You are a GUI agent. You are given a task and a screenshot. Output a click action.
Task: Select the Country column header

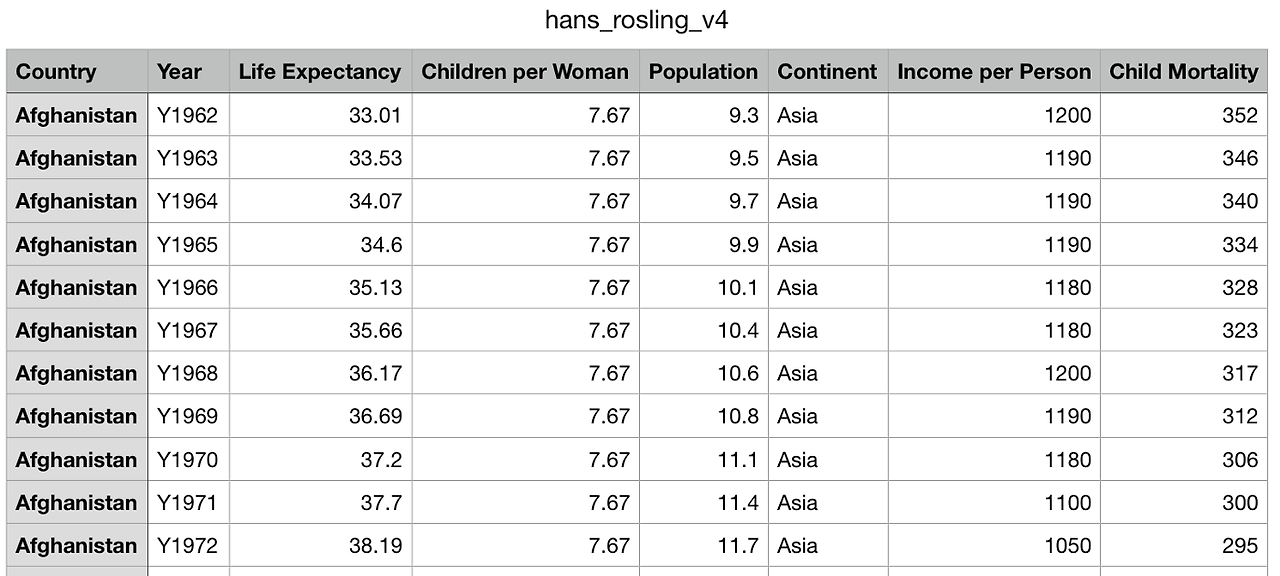[56, 72]
